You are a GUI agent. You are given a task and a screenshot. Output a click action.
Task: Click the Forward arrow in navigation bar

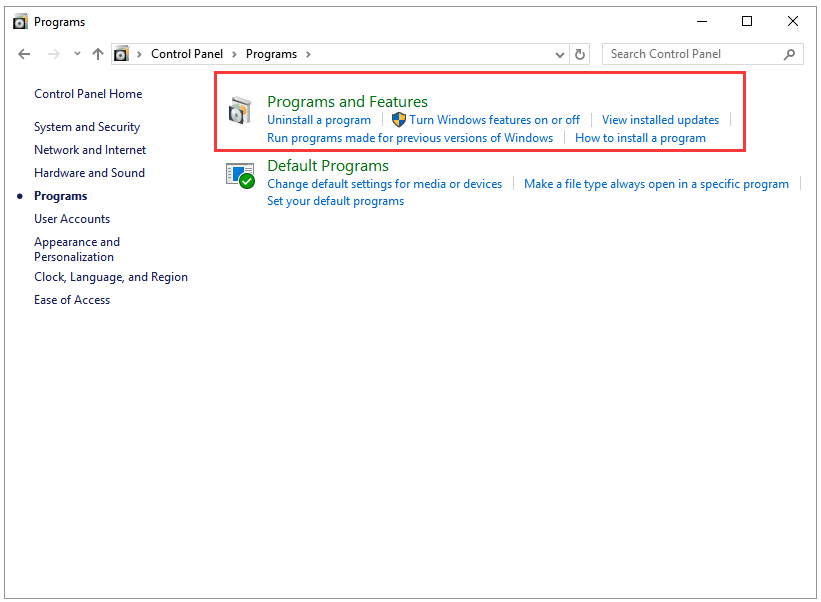point(53,54)
